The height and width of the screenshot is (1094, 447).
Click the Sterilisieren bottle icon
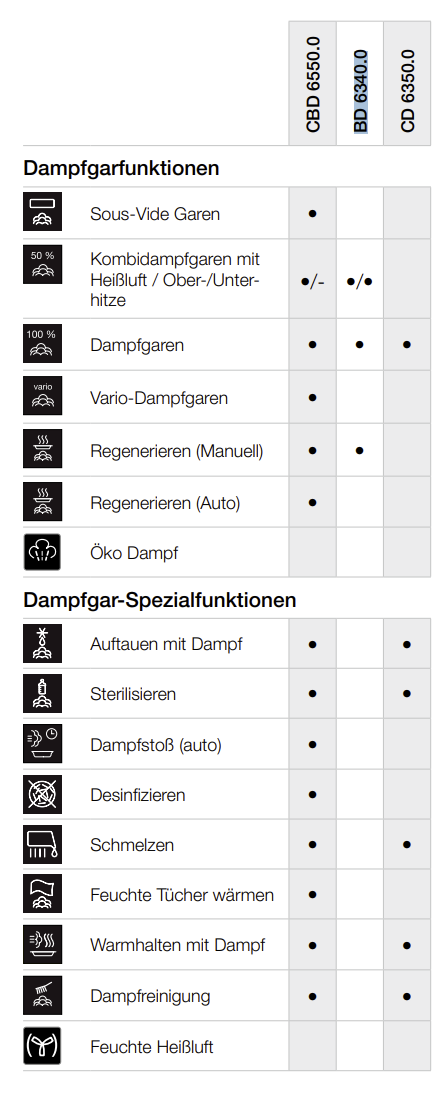pos(43,694)
